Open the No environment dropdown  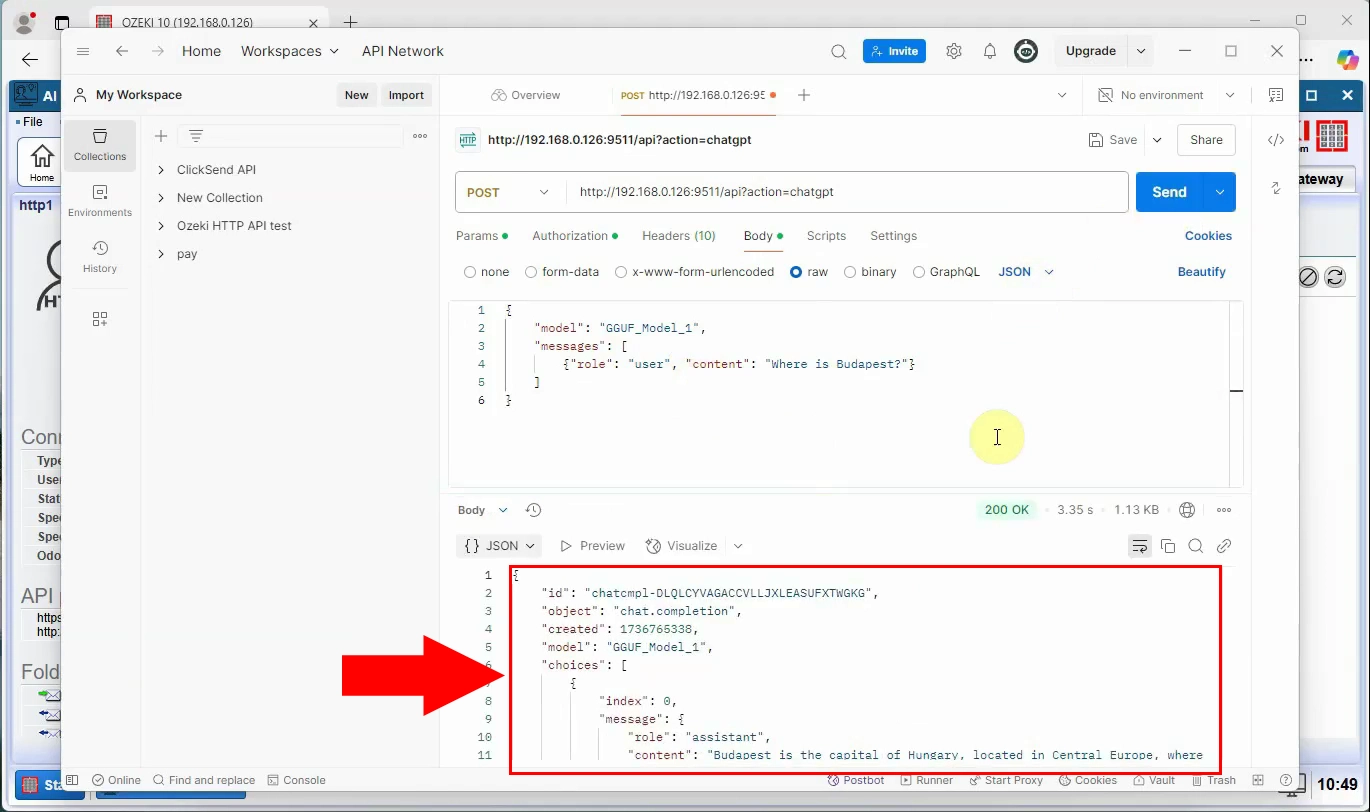coord(1166,95)
